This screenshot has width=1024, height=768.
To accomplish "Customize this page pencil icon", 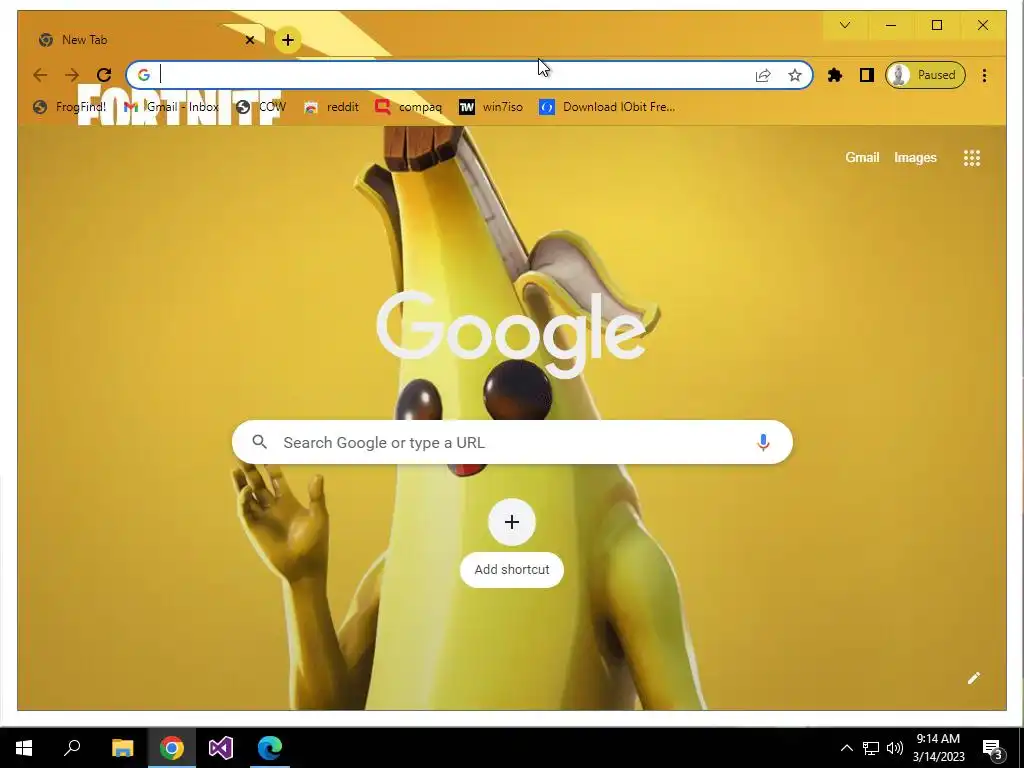I will pos(974,678).
